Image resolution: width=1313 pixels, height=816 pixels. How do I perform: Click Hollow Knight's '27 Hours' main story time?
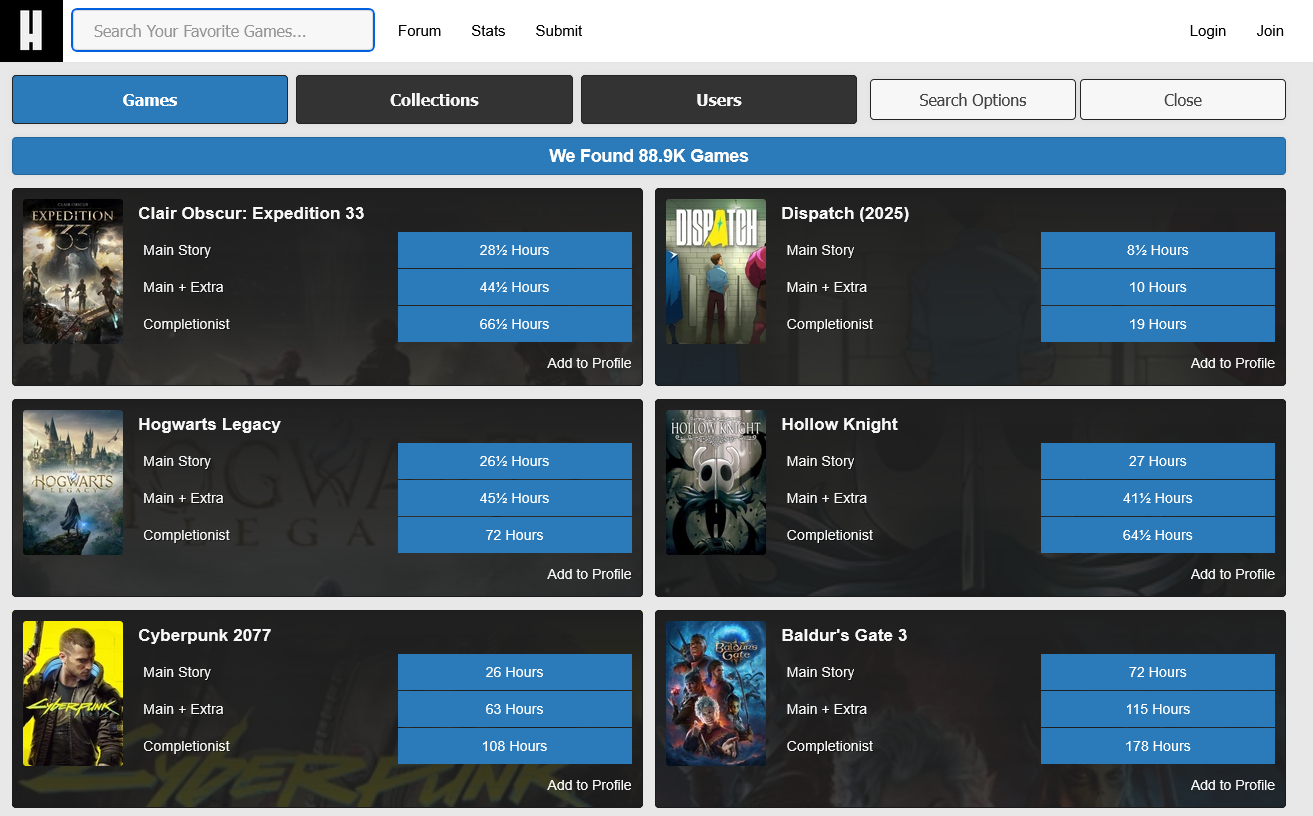(x=1158, y=461)
